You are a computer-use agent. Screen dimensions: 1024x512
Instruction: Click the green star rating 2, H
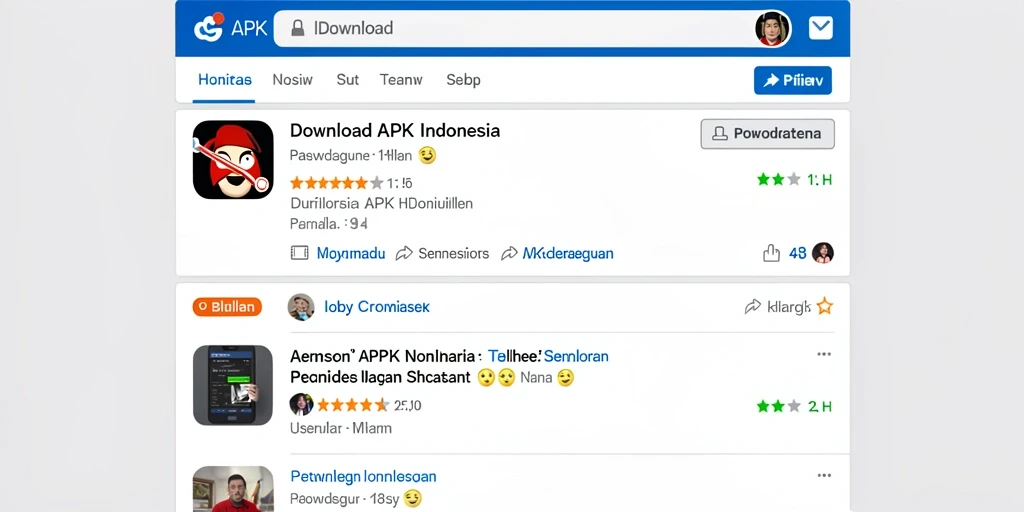[x=795, y=406]
